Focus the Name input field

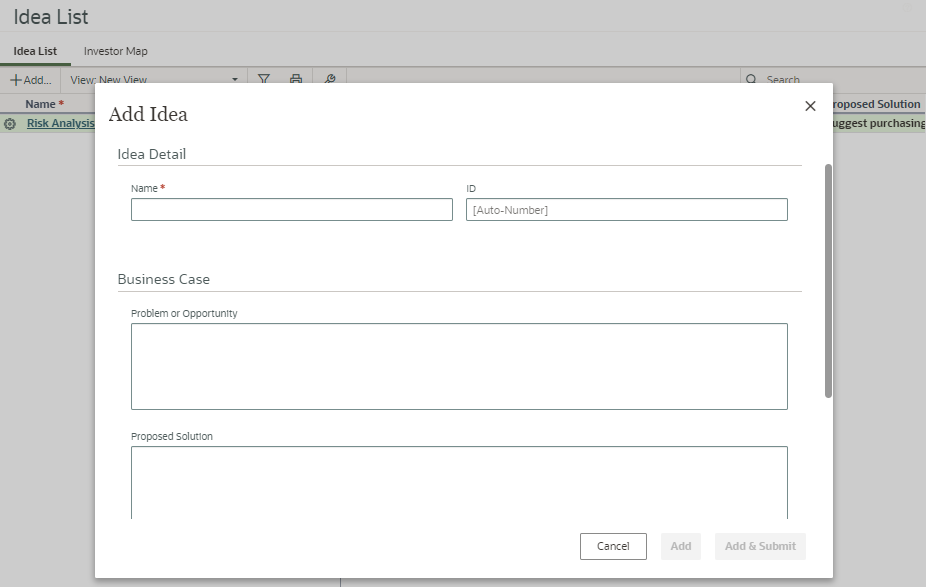point(291,209)
